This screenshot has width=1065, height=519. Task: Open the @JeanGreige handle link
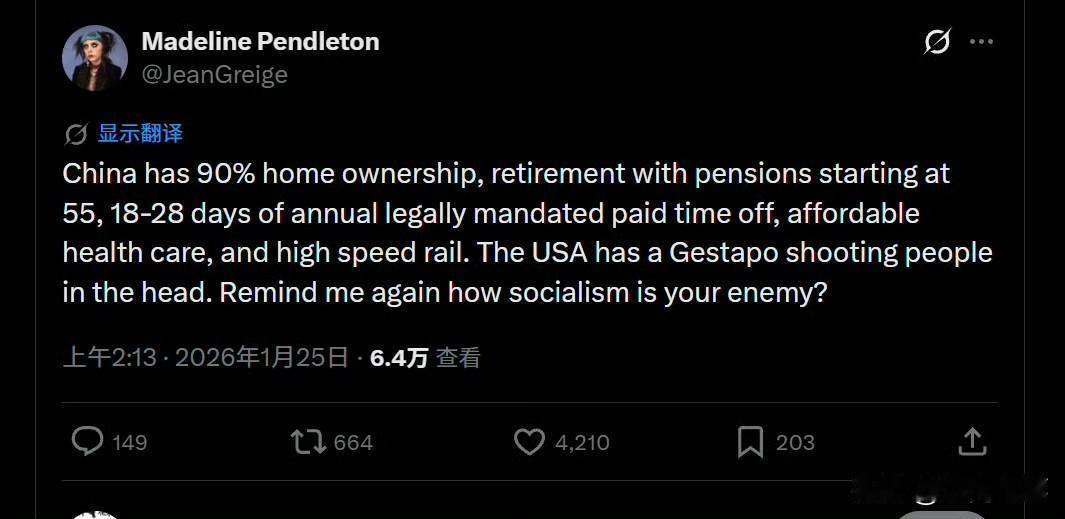(x=214, y=74)
